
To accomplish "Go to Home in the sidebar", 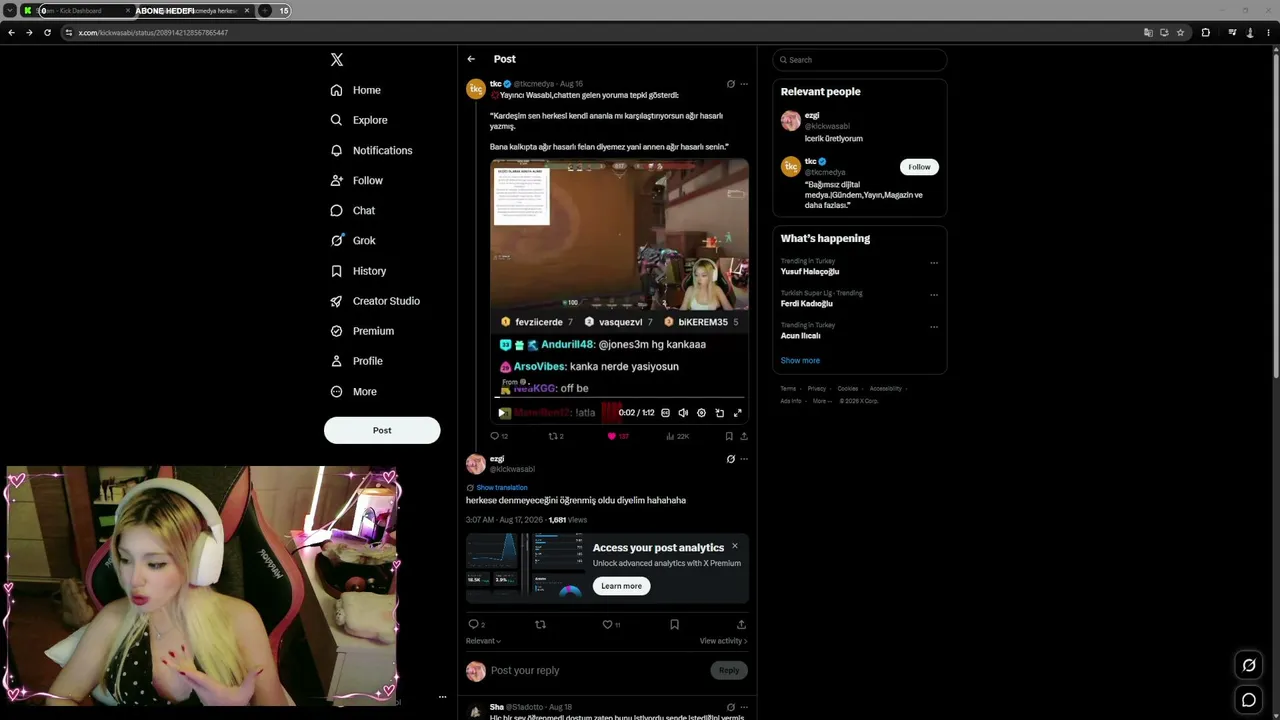I will click(356, 90).
